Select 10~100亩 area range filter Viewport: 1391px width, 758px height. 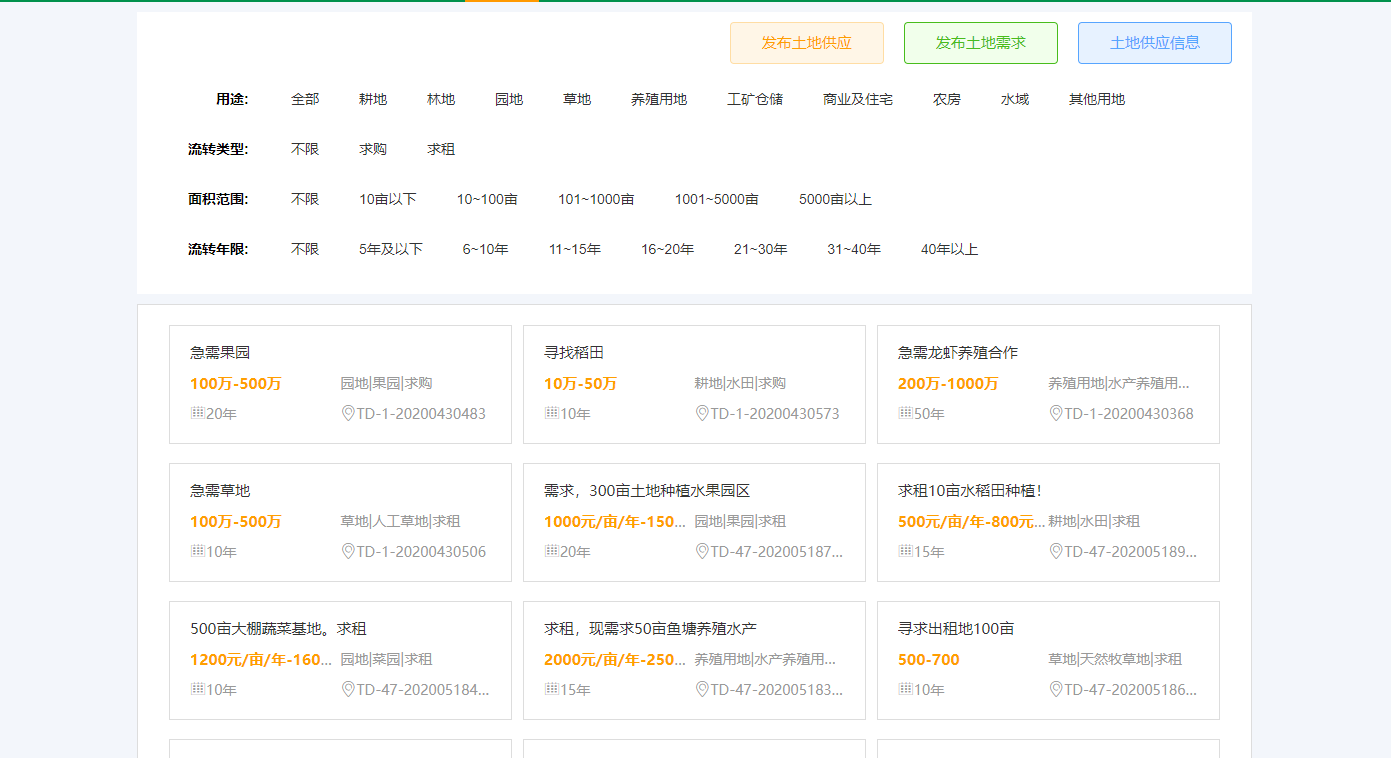tap(487, 199)
